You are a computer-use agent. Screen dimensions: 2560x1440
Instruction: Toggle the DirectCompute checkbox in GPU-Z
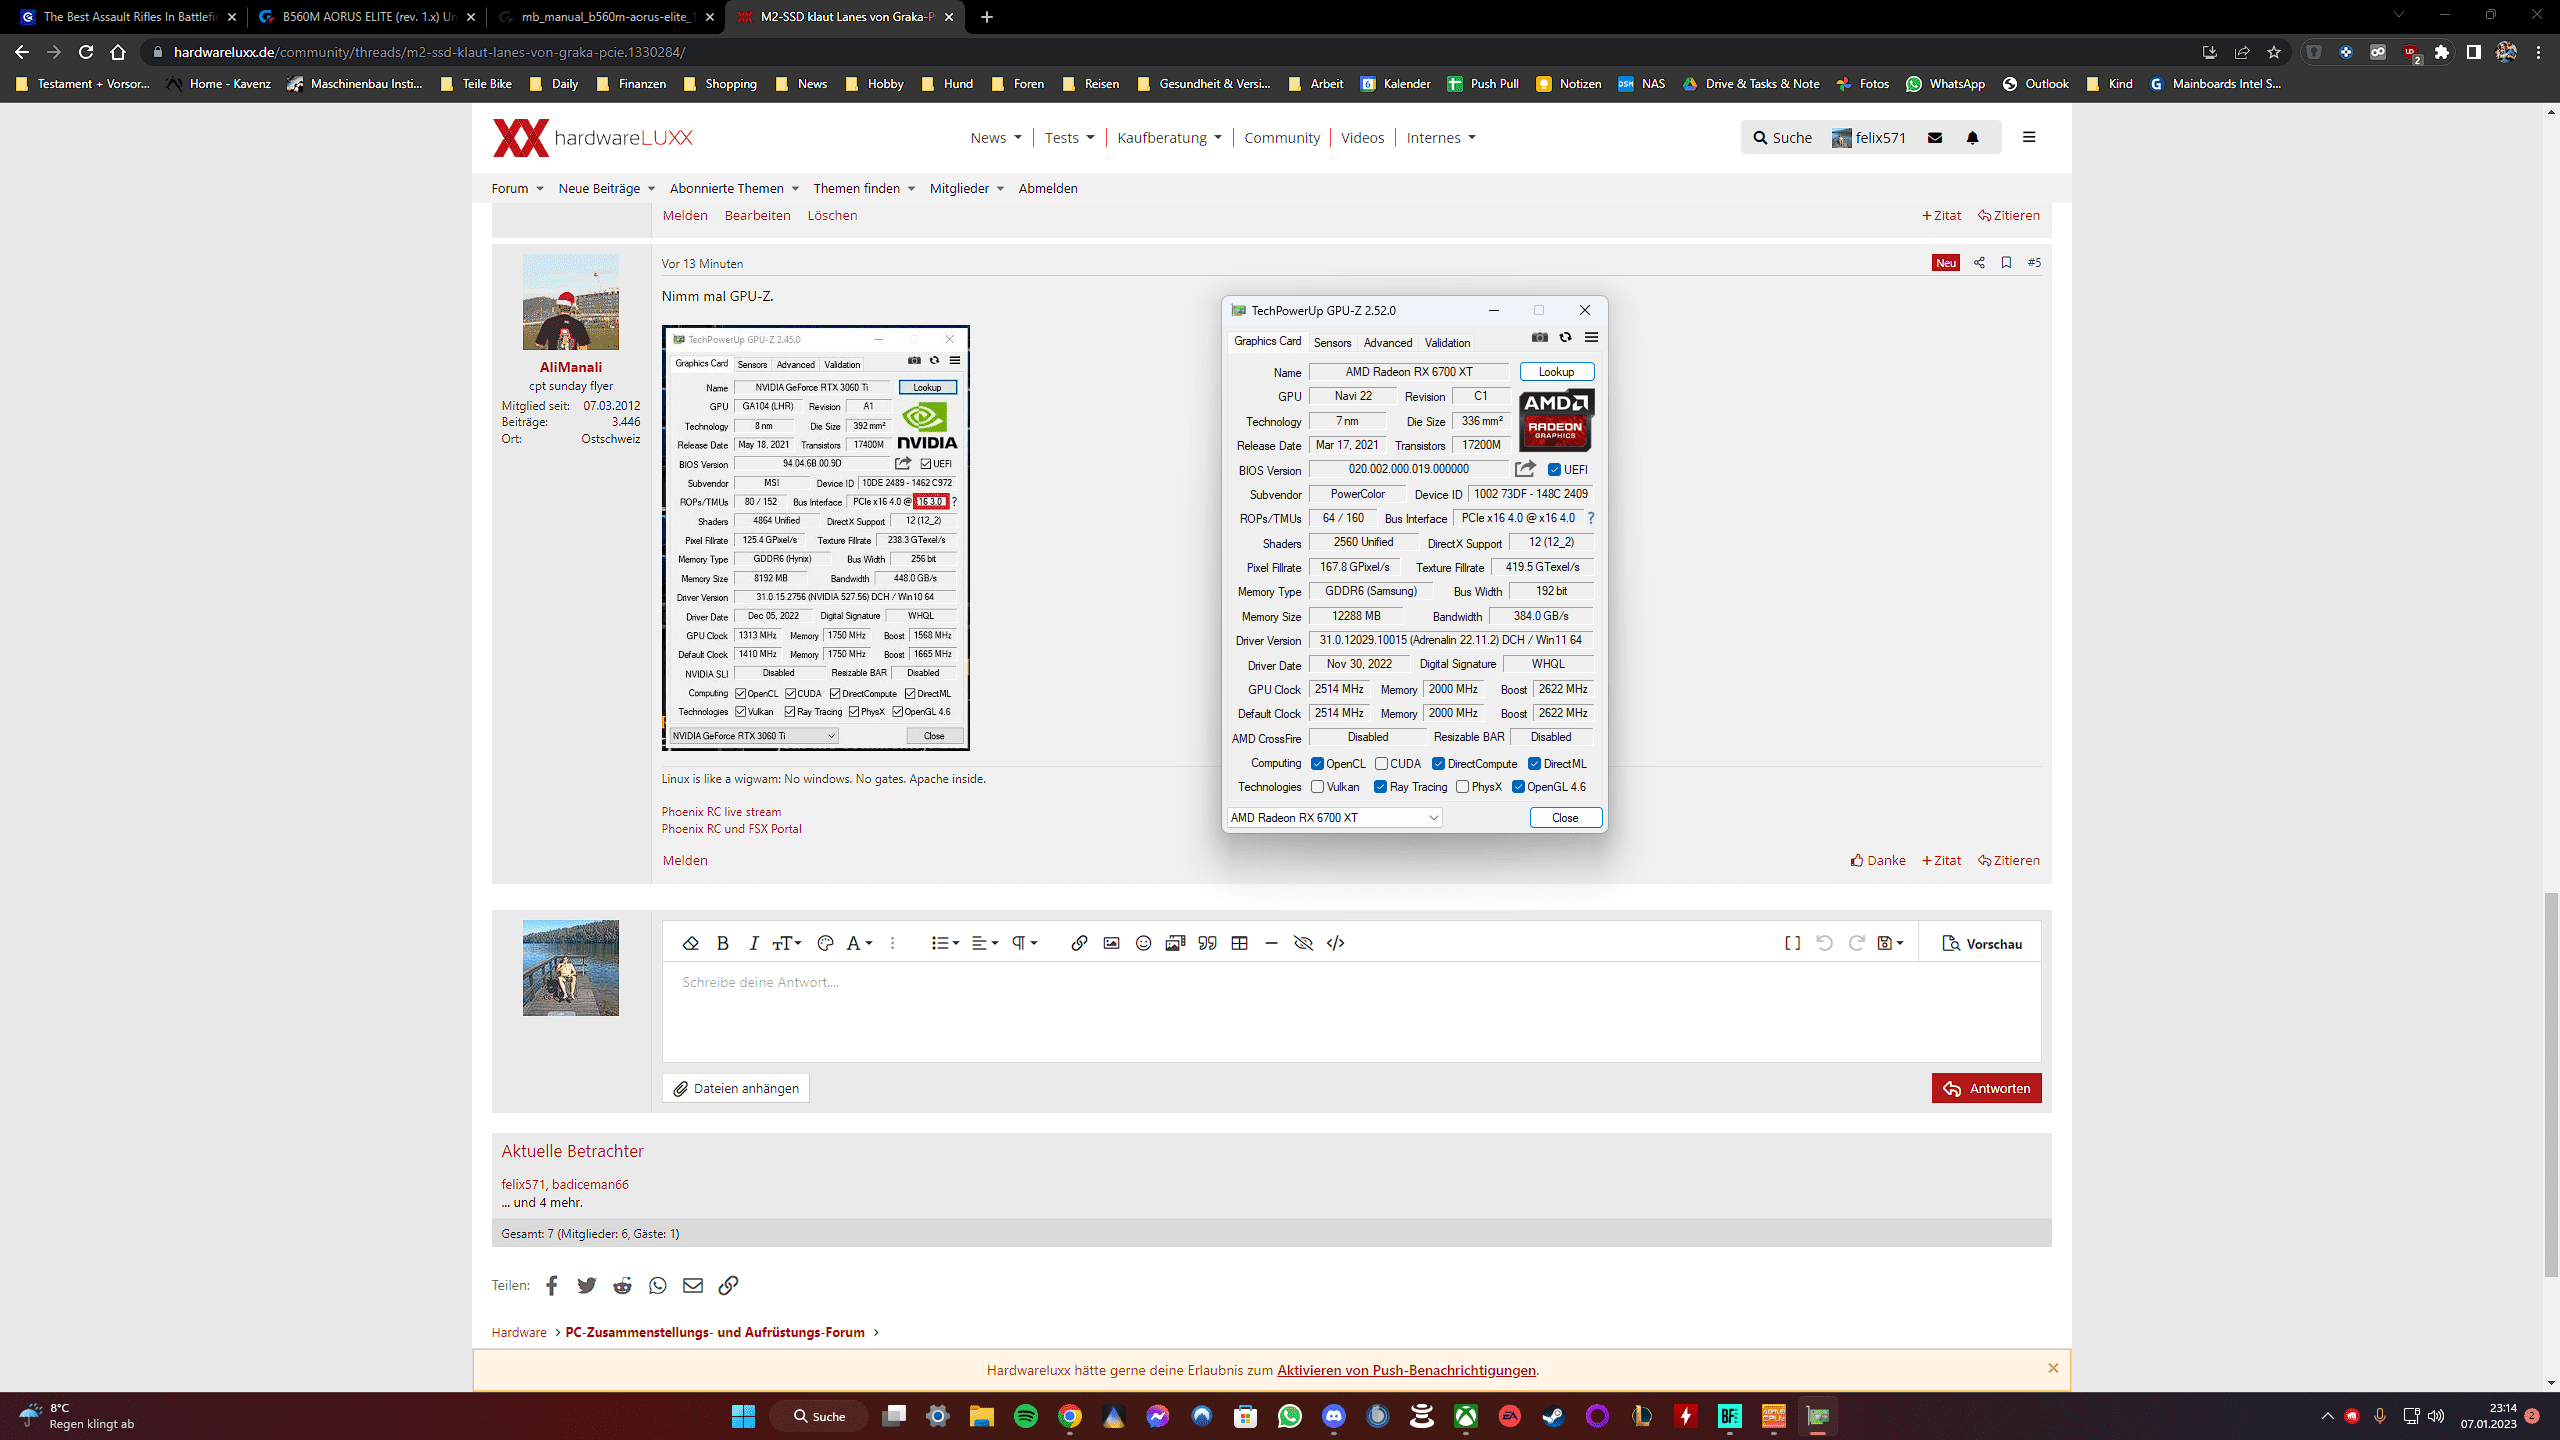coord(1438,764)
